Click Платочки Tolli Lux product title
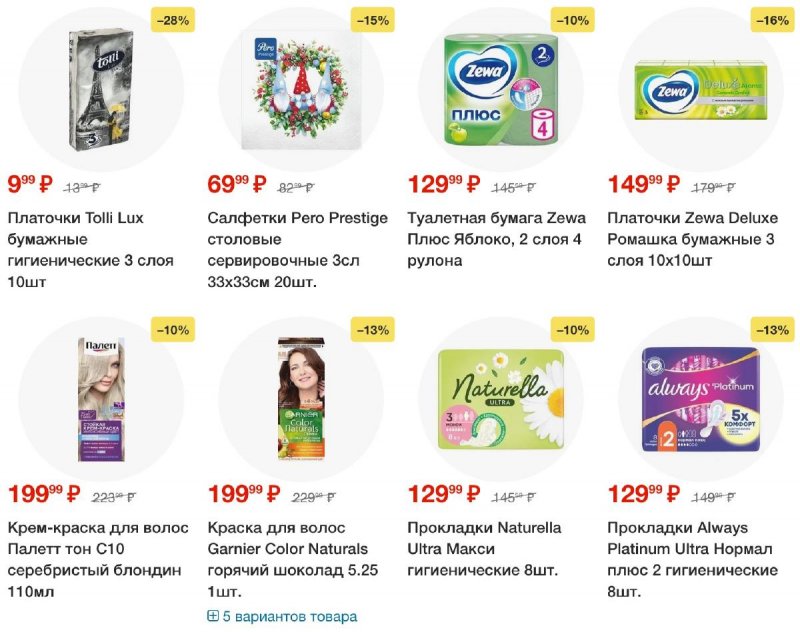Image resolution: width=800 pixels, height=636 pixels. point(91,250)
